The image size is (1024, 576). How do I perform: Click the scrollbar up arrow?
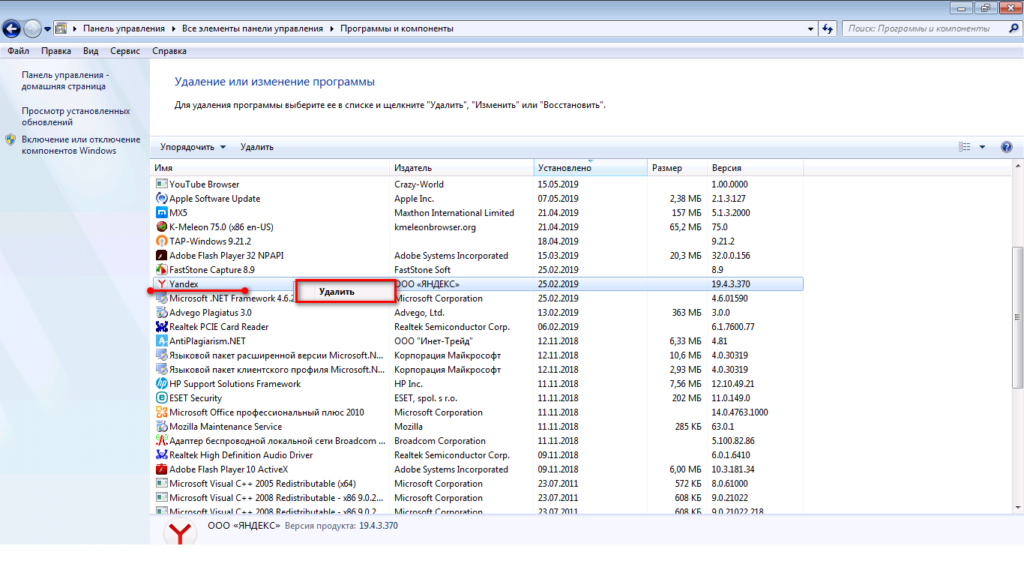click(1017, 167)
